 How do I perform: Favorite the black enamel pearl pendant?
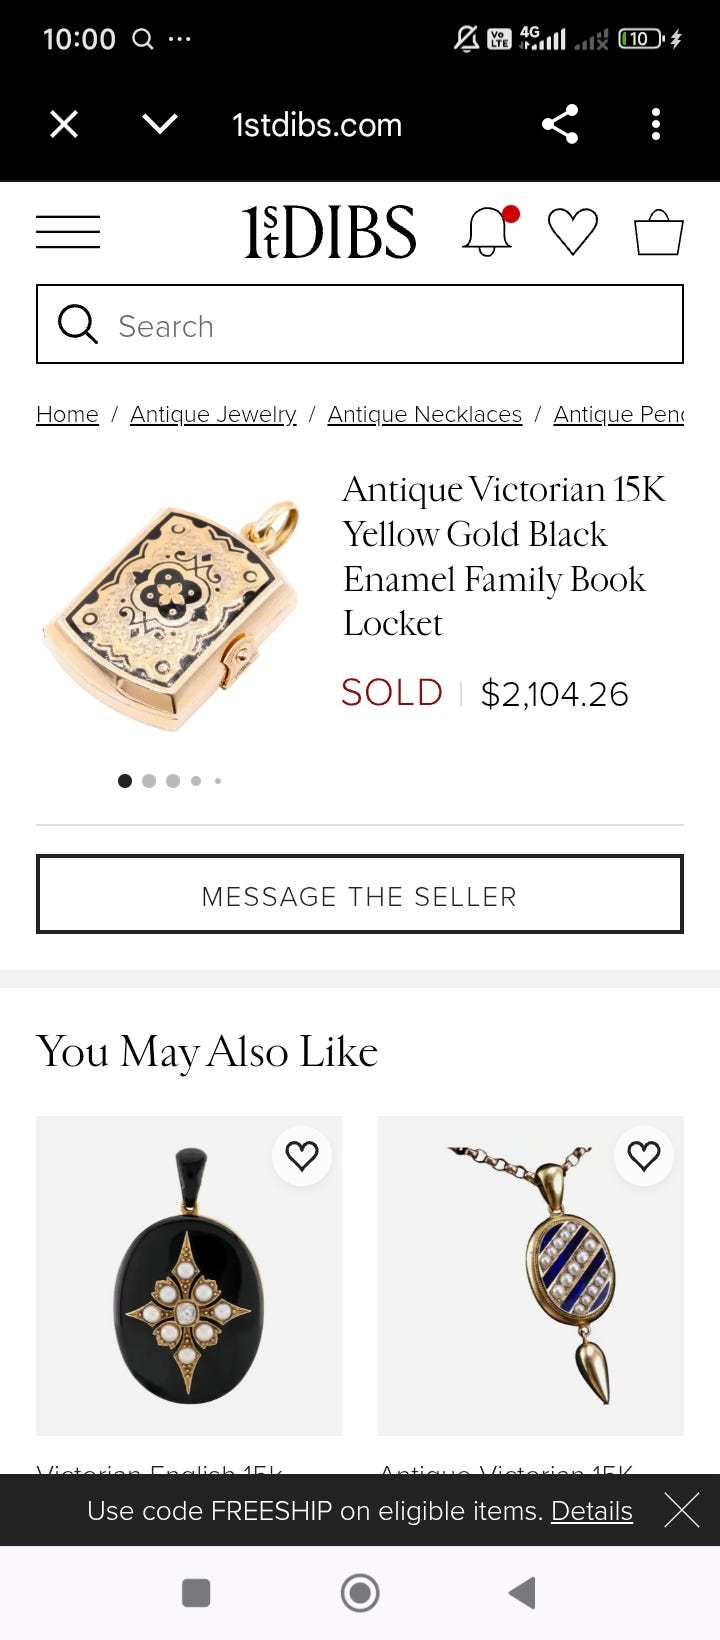pos(302,1156)
